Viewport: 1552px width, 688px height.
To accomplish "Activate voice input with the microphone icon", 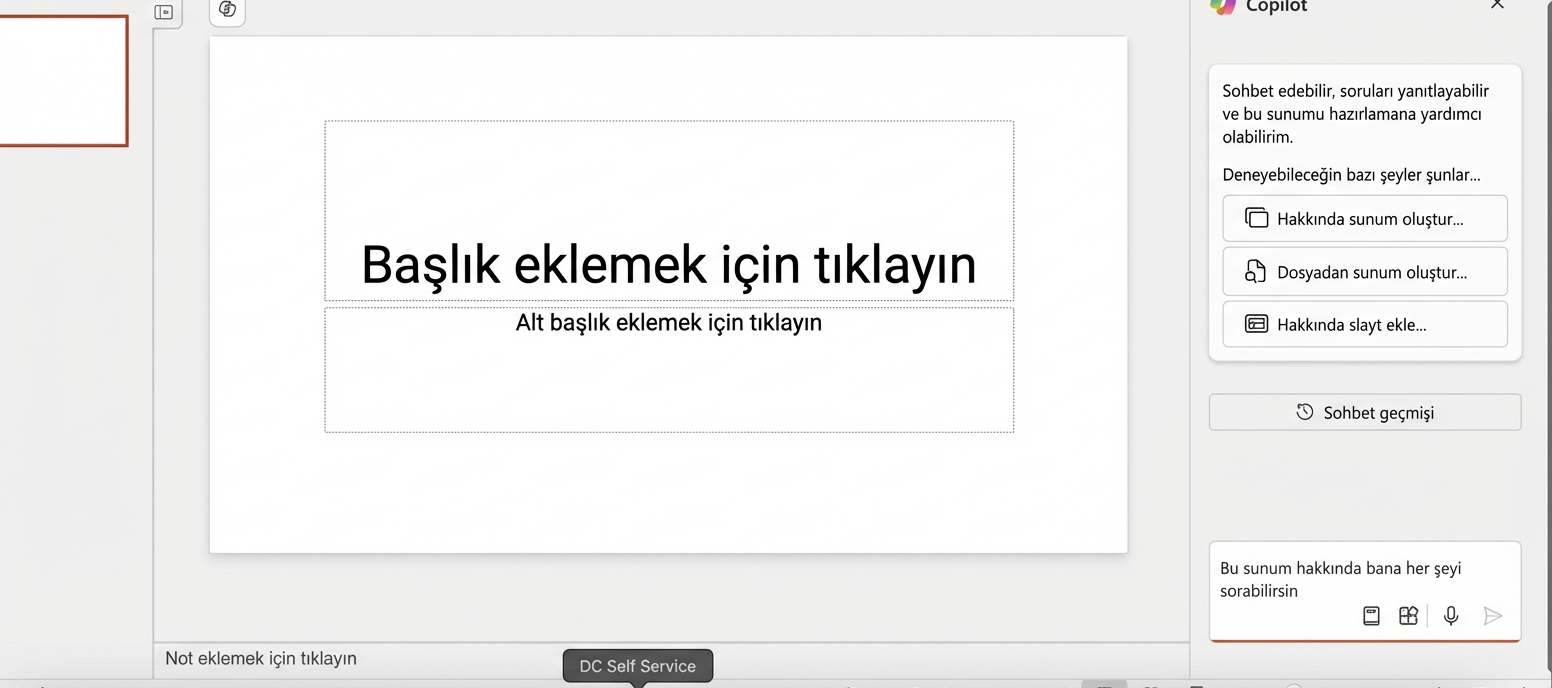I will point(1450,616).
